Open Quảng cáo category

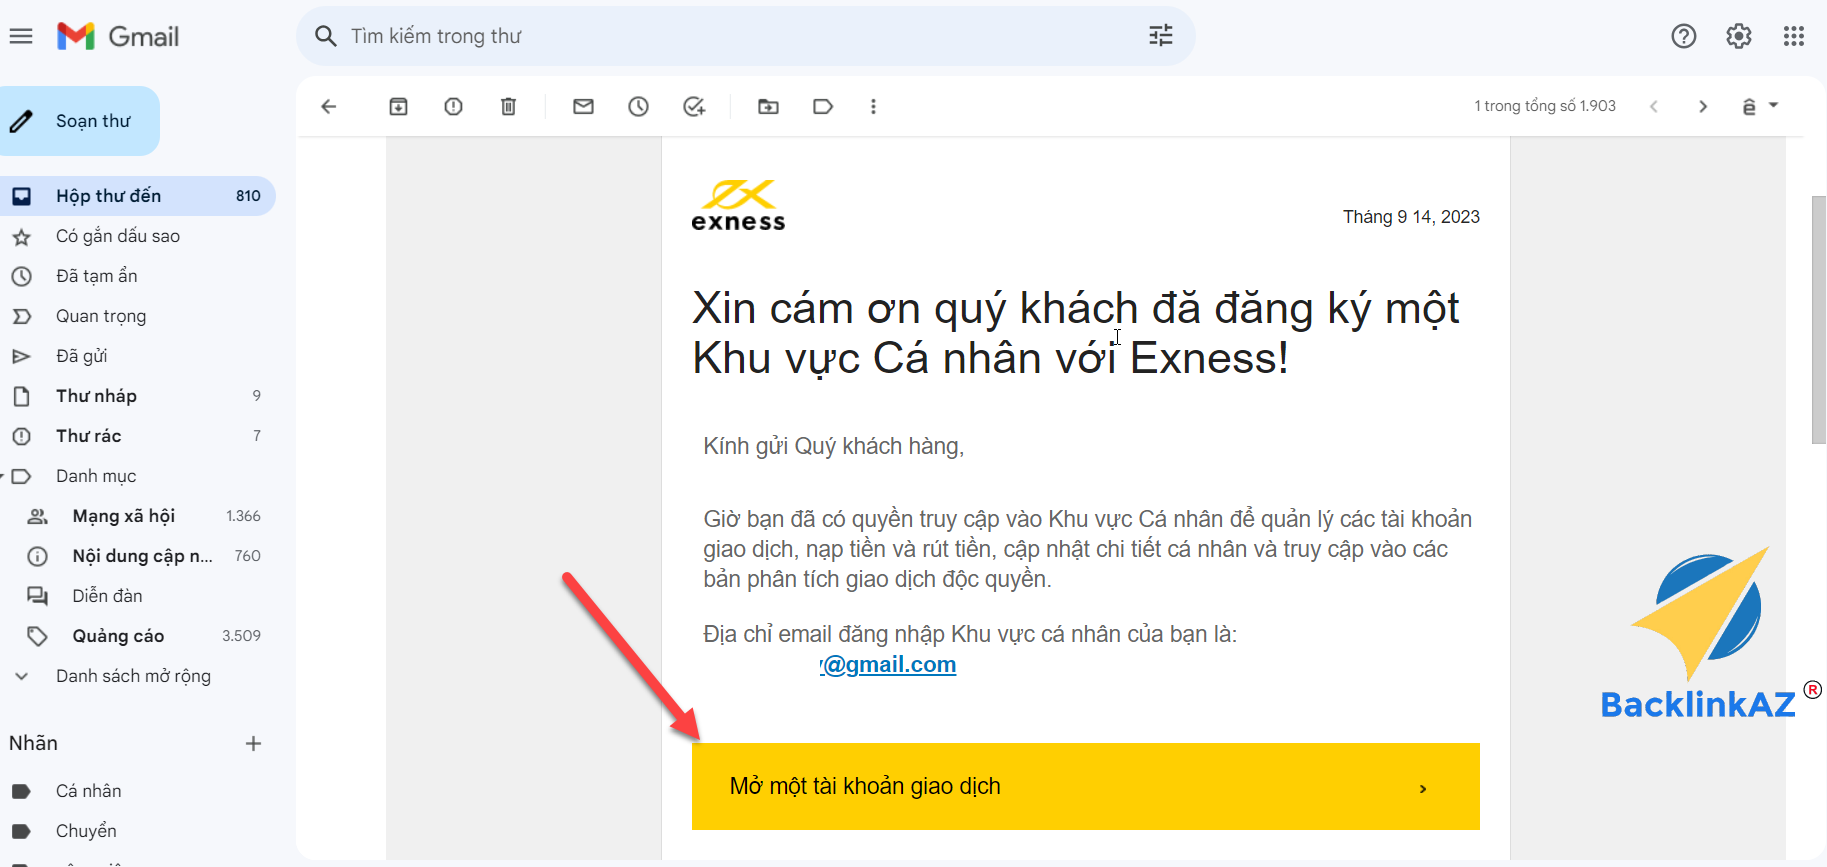click(x=136, y=636)
